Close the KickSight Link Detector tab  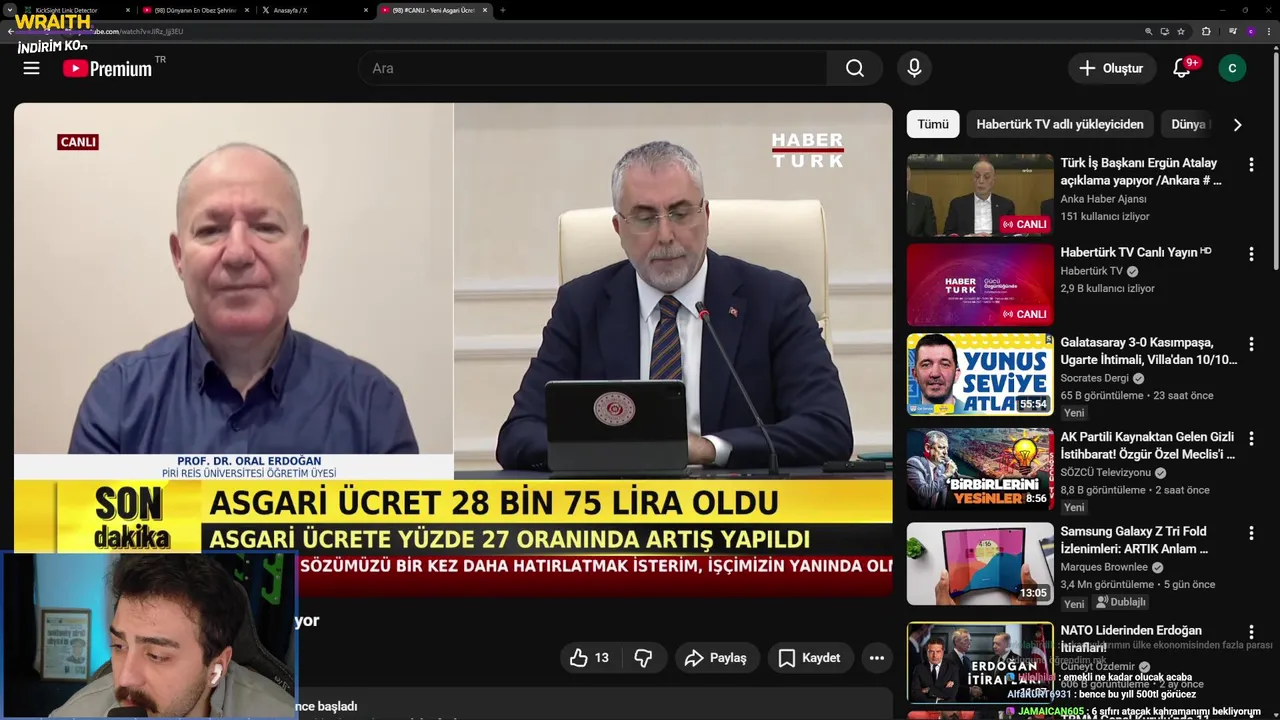click(128, 10)
